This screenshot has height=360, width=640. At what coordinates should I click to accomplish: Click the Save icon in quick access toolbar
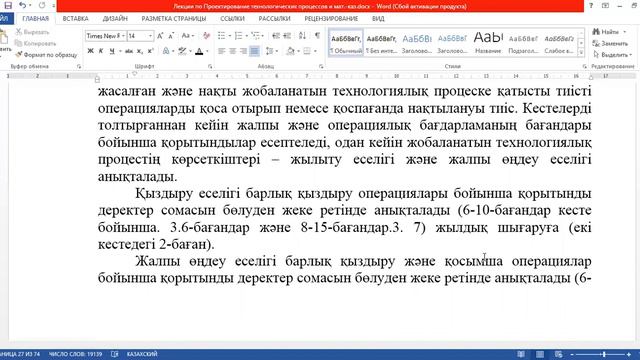[x=8, y=6]
